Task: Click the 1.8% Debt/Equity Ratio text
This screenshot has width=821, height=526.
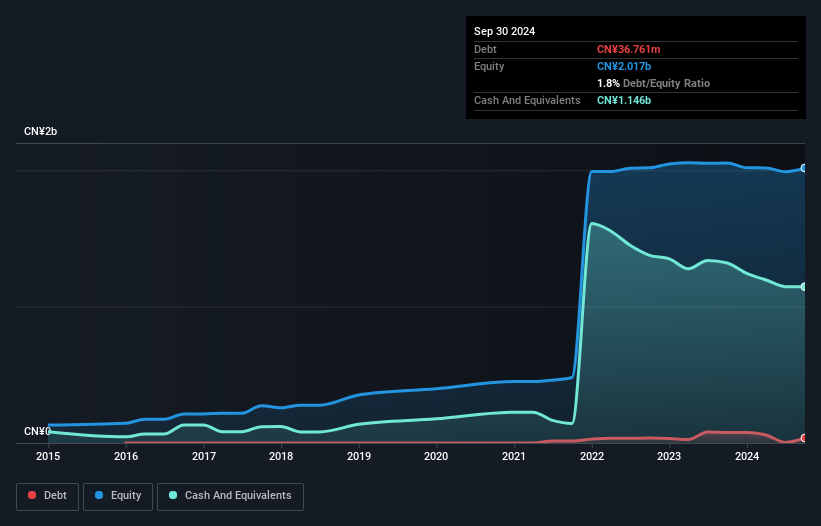Action: 653,83
